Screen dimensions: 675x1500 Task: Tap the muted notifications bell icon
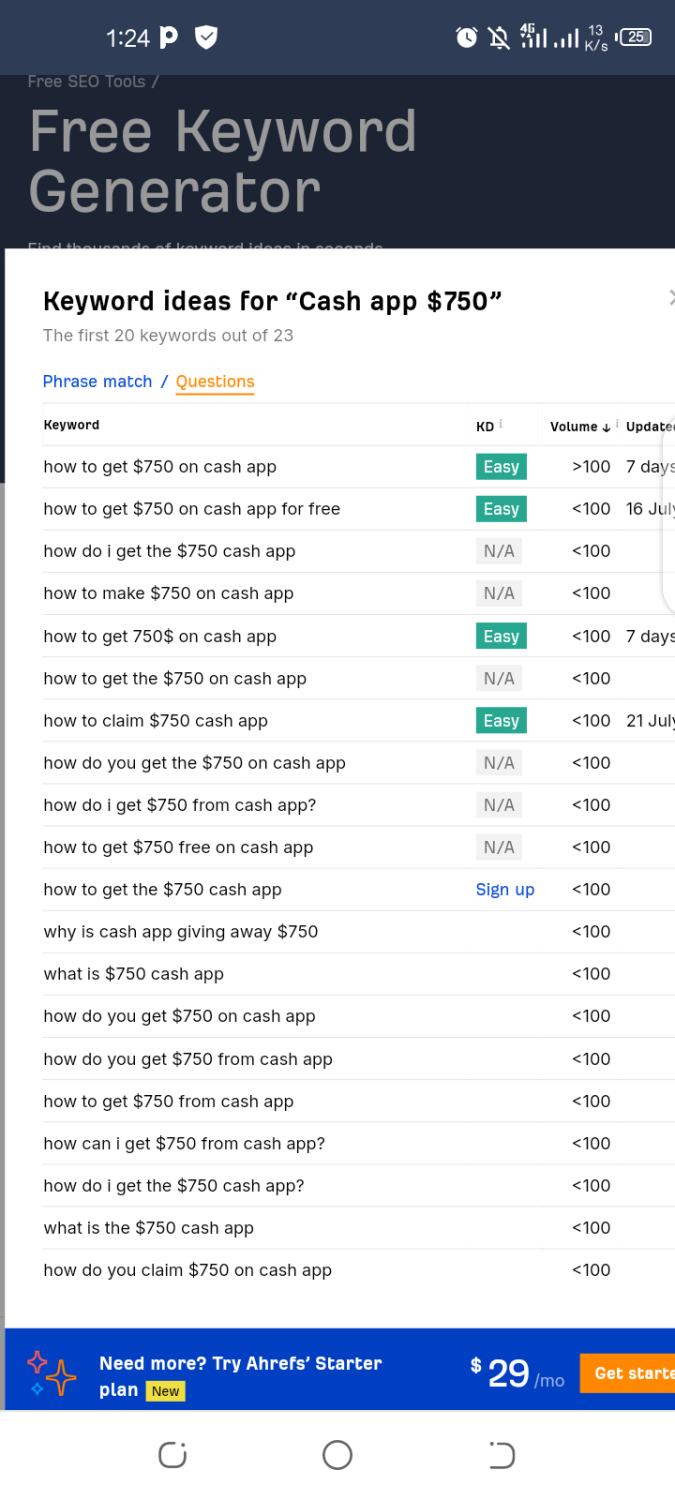pos(498,38)
